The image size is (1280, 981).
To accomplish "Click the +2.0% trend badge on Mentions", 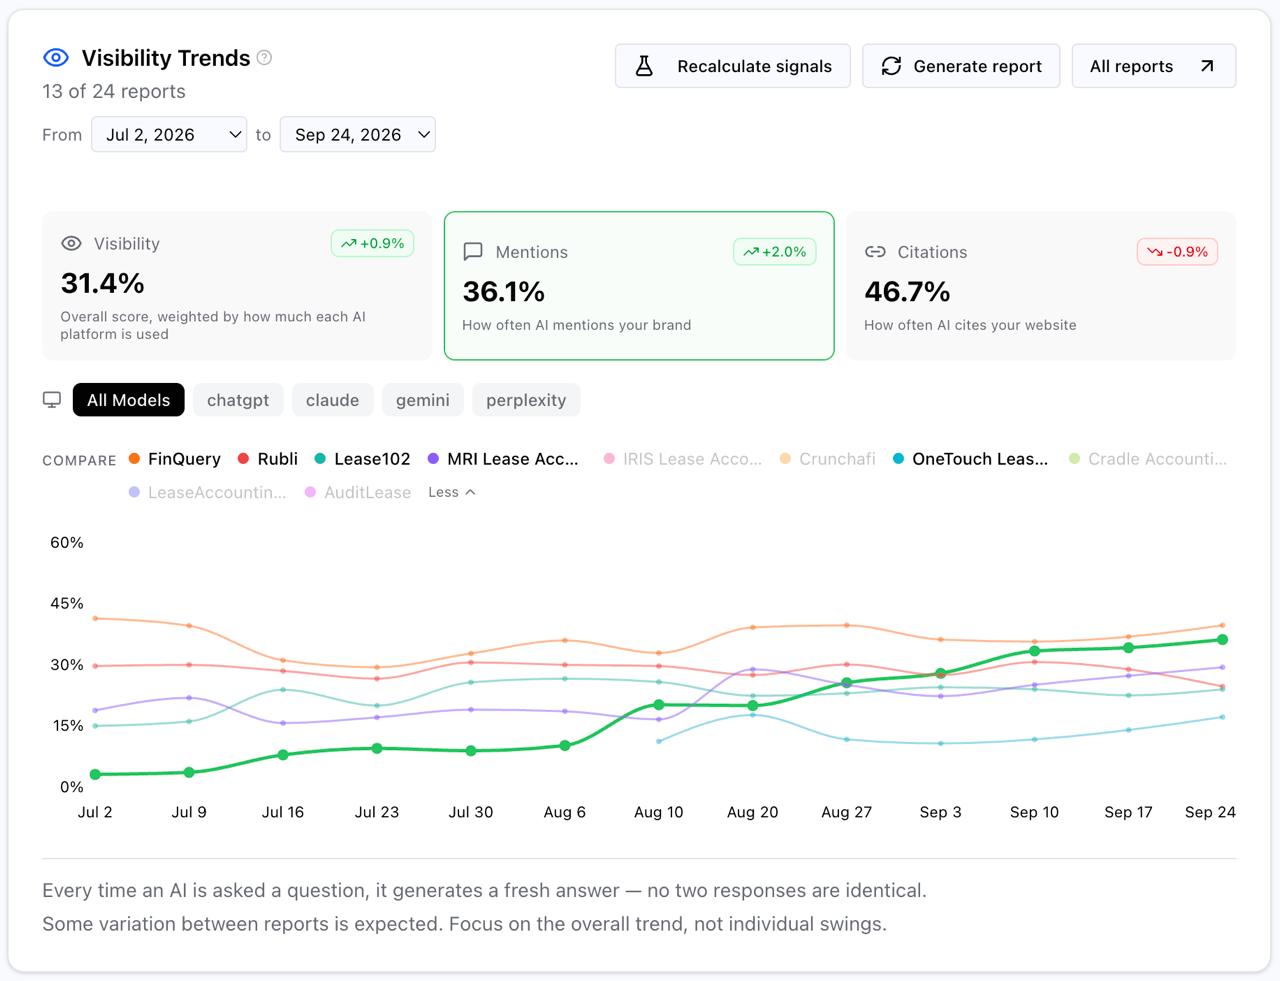I will coord(775,252).
